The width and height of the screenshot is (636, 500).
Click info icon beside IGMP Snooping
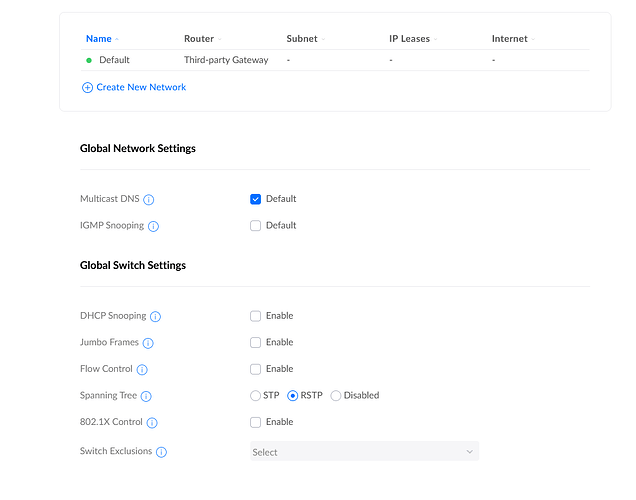[x=153, y=226]
